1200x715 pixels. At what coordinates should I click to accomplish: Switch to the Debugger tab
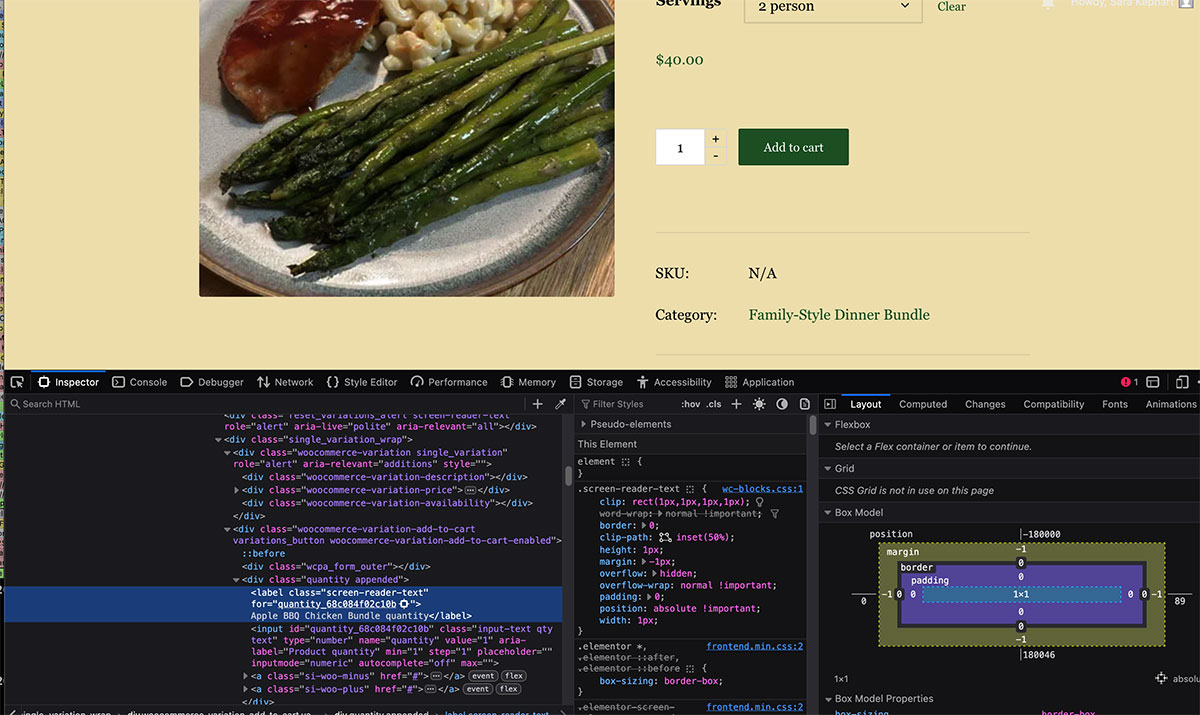(x=211, y=382)
